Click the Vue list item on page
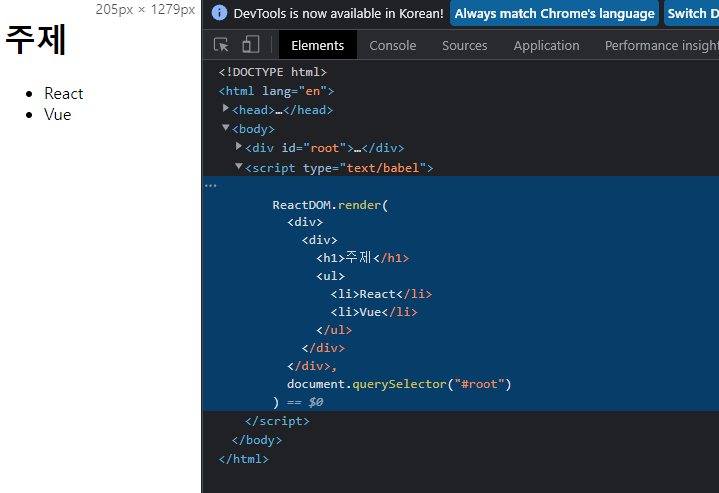Image resolution: width=719 pixels, height=493 pixels. click(x=57, y=115)
